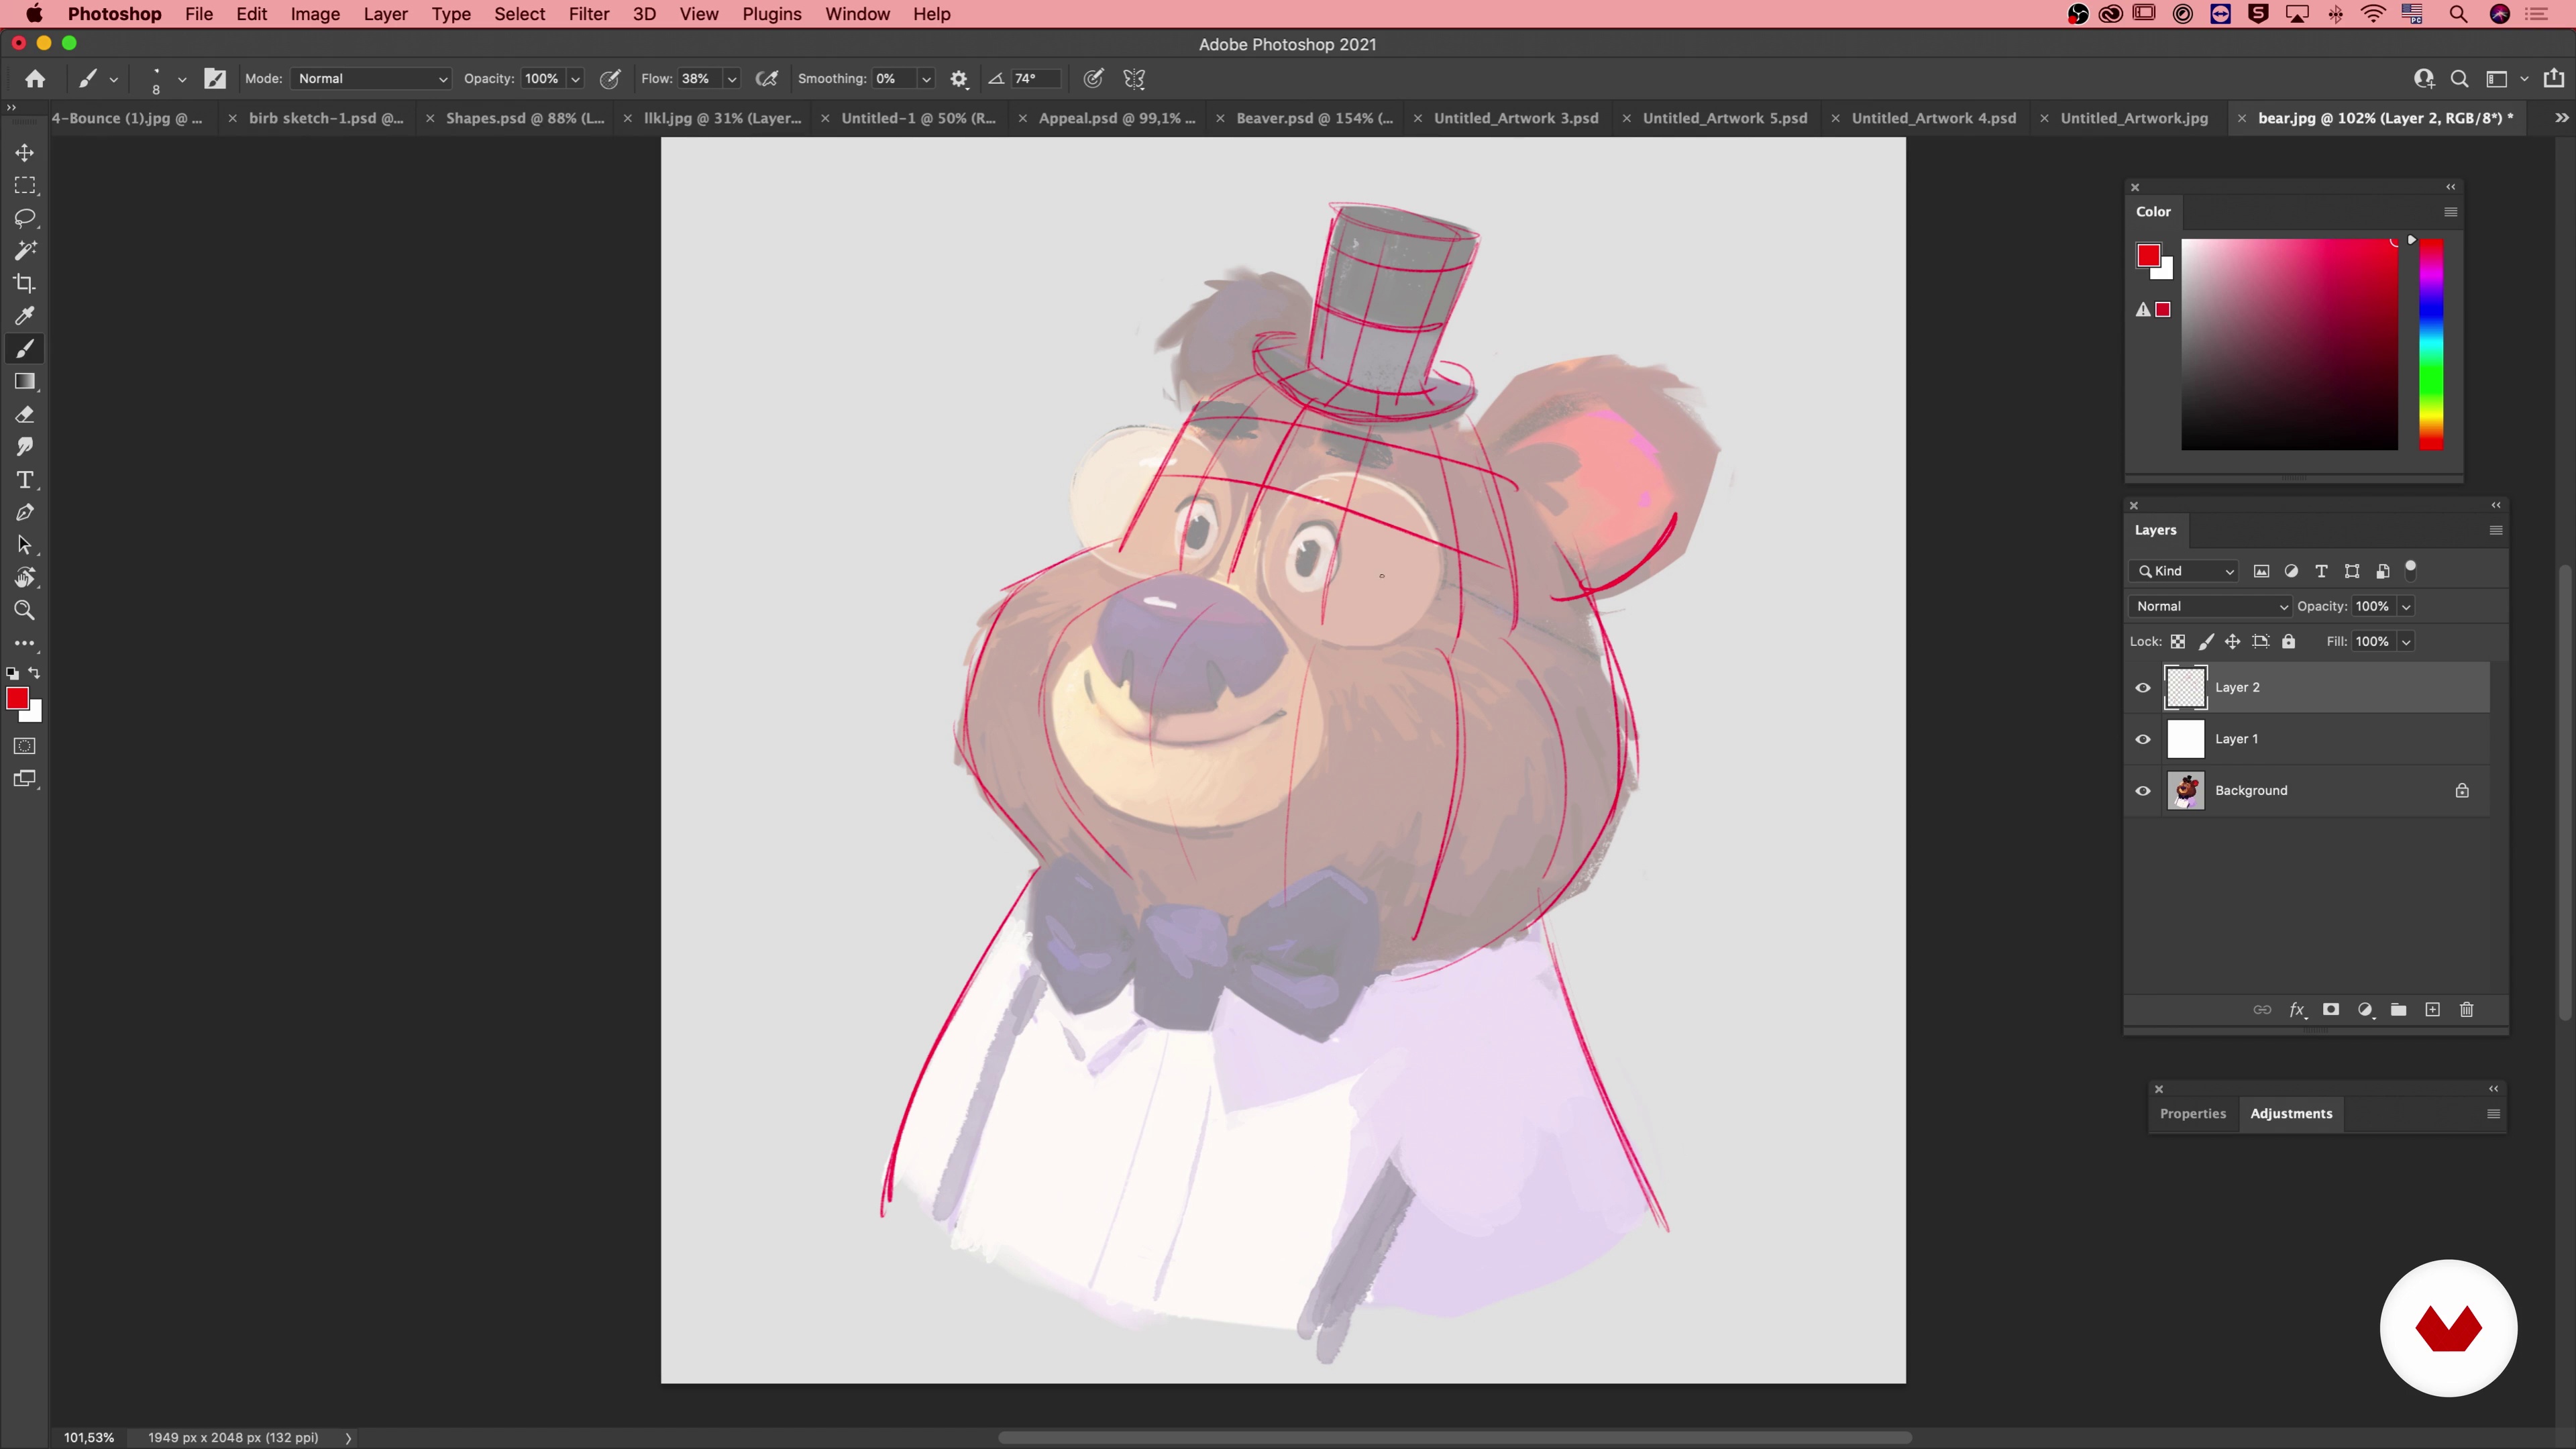Hide Layer 2 visibility eye
The height and width of the screenshot is (1449, 2576).
click(x=2143, y=687)
